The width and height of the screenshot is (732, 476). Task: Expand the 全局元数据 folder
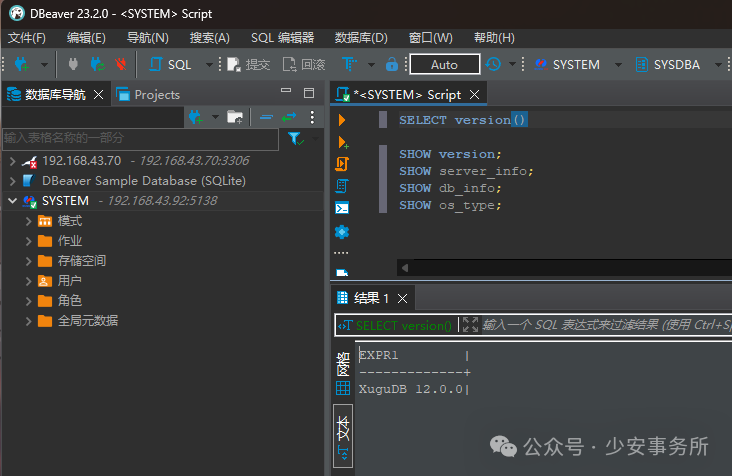pyautogui.click(x=28, y=321)
